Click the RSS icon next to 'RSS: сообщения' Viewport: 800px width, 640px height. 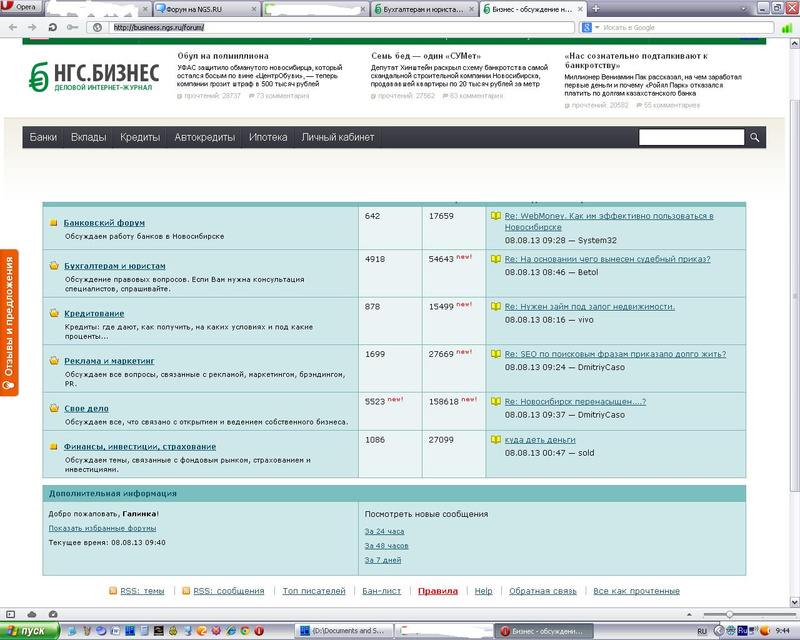point(185,591)
